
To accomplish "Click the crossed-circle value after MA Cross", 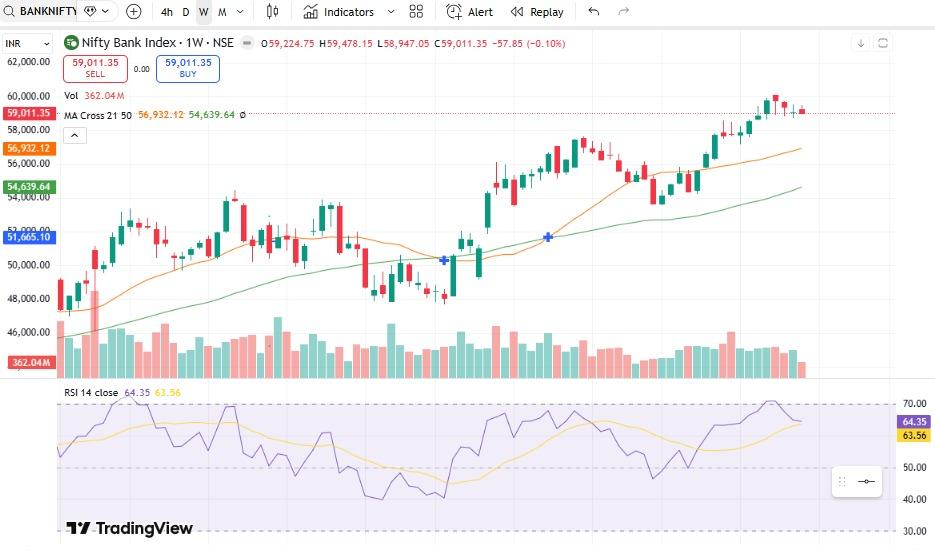I will point(242,115).
